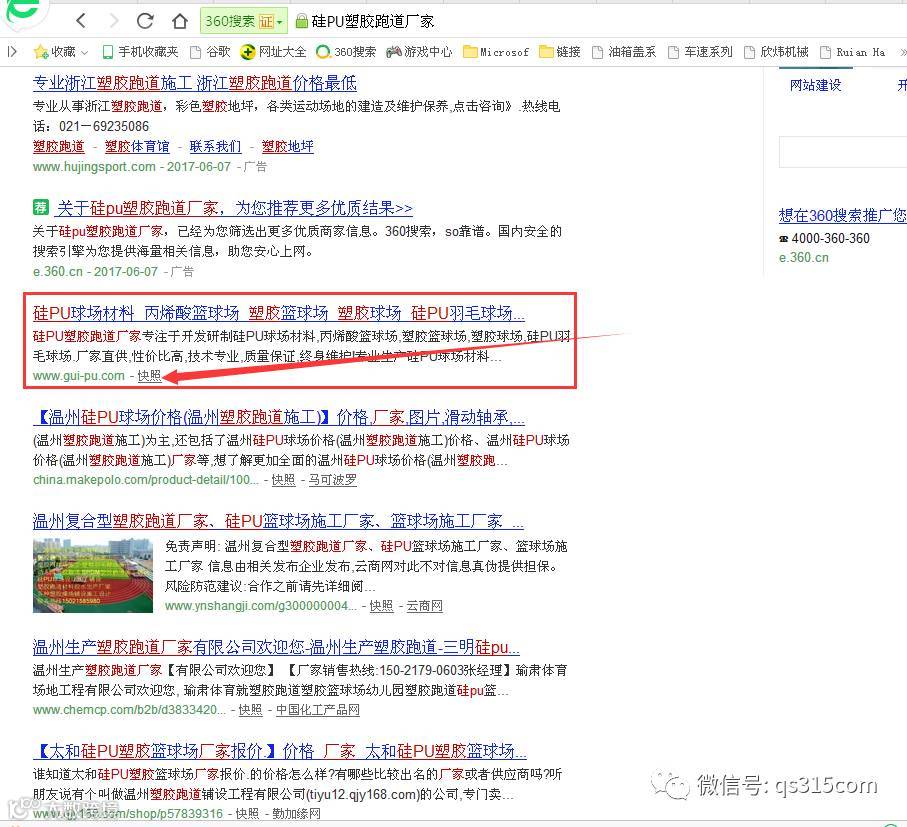This screenshot has height=827, width=907.
Task: Click e.360.cn URL under recommendation result
Action: 58,271
